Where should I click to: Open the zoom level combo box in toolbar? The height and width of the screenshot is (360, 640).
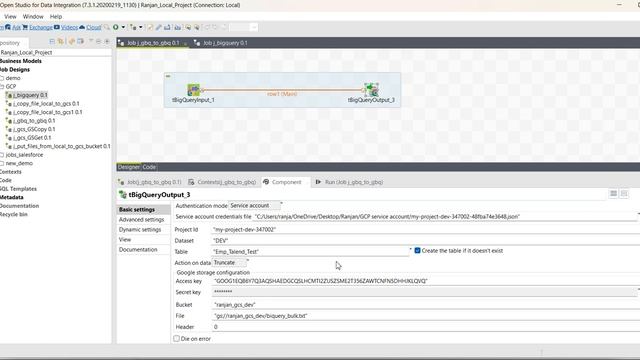point(243,27)
